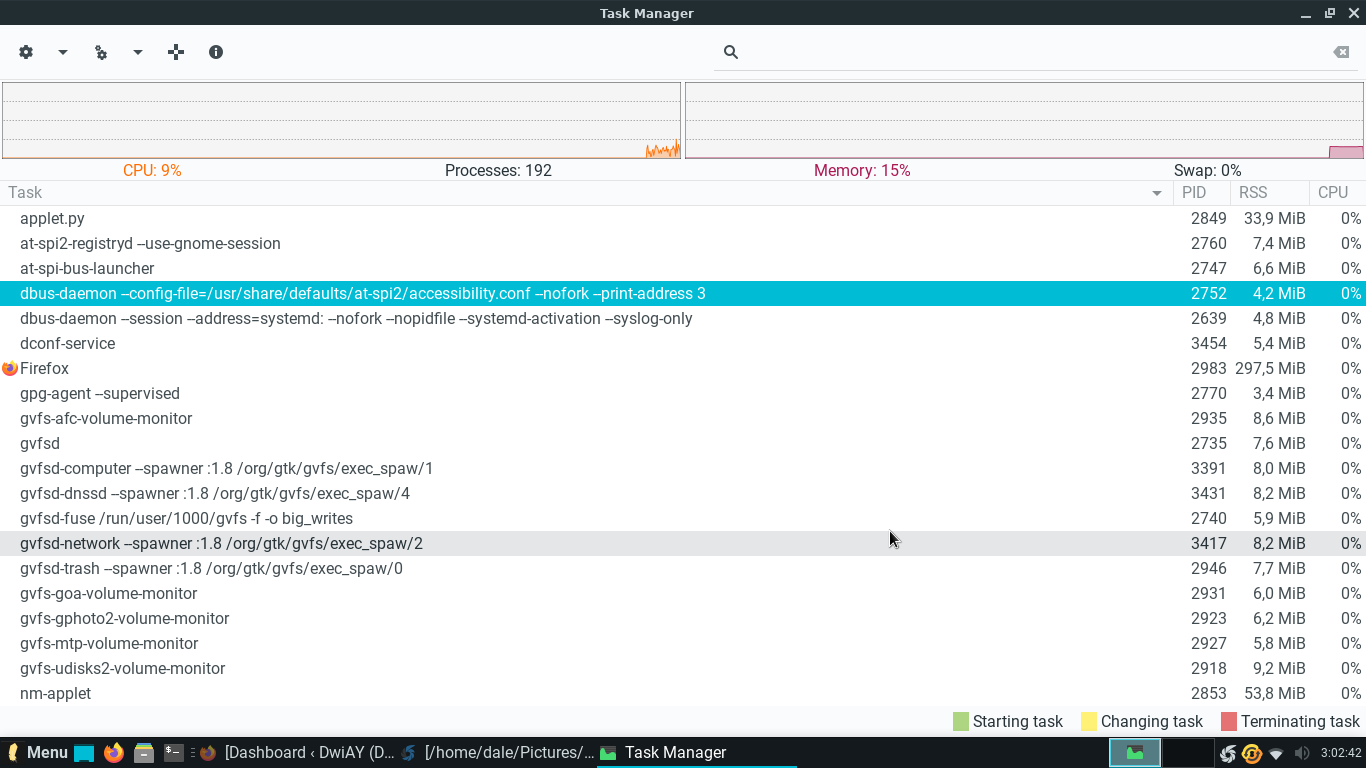Click the 297,5 MiB RSS value
This screenshot has width=1366, height=768.
pyautogui.click(x=1270, y=368)
